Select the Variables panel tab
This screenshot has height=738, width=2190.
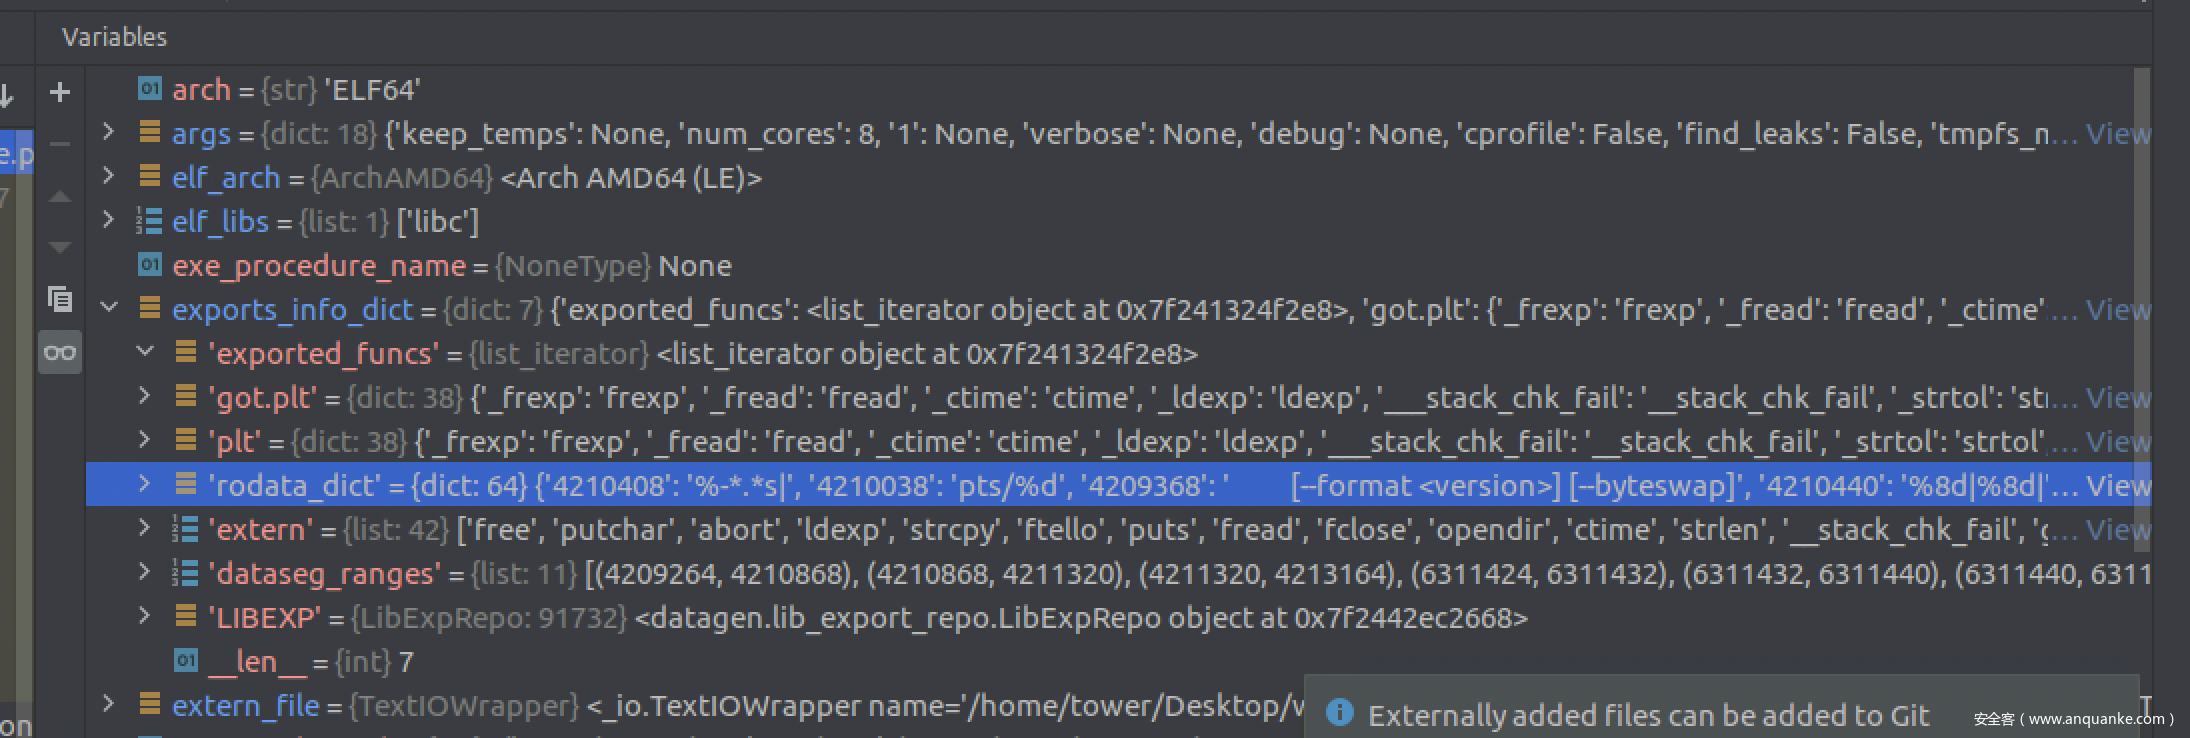(114, 37)
